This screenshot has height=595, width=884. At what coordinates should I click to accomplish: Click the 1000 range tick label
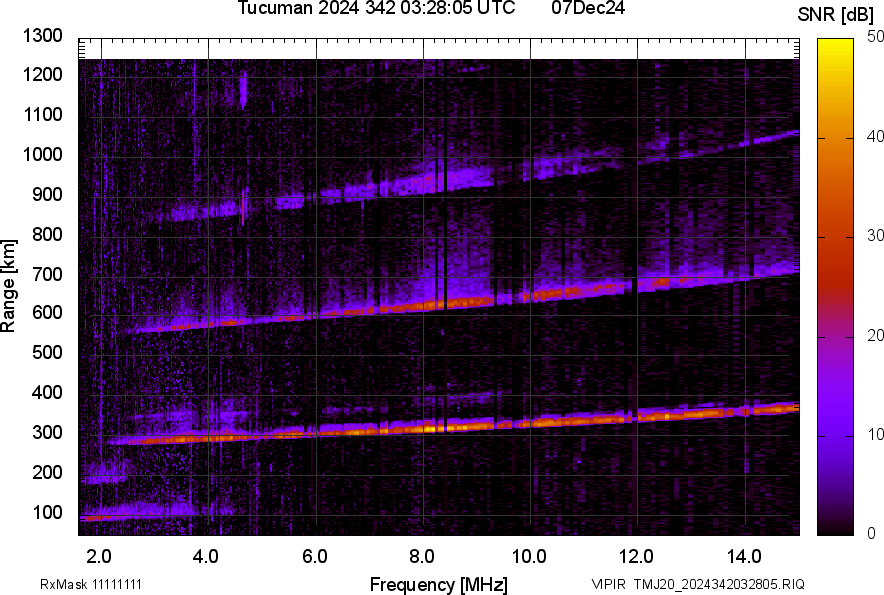pos(42,154)
